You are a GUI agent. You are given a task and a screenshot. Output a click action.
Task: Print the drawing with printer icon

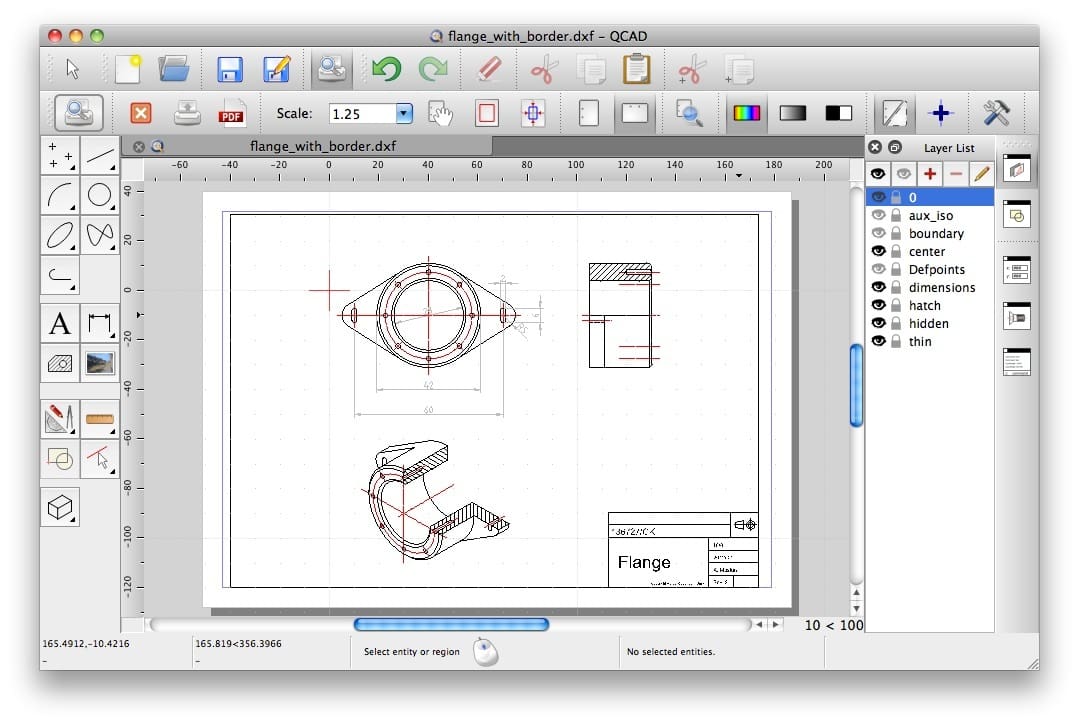(x=186, y=113)
